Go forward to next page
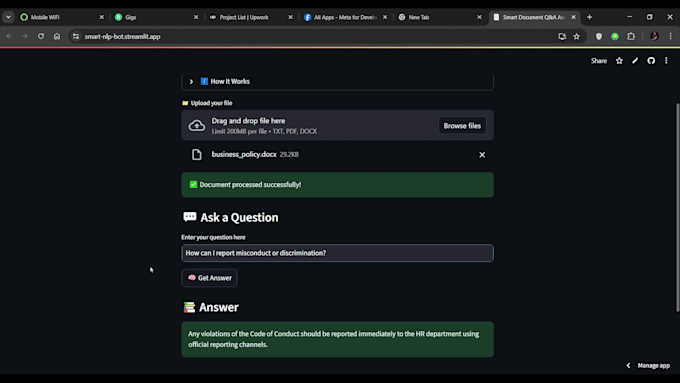This screenshot has height=383, width=680. [x=25, y=36]
